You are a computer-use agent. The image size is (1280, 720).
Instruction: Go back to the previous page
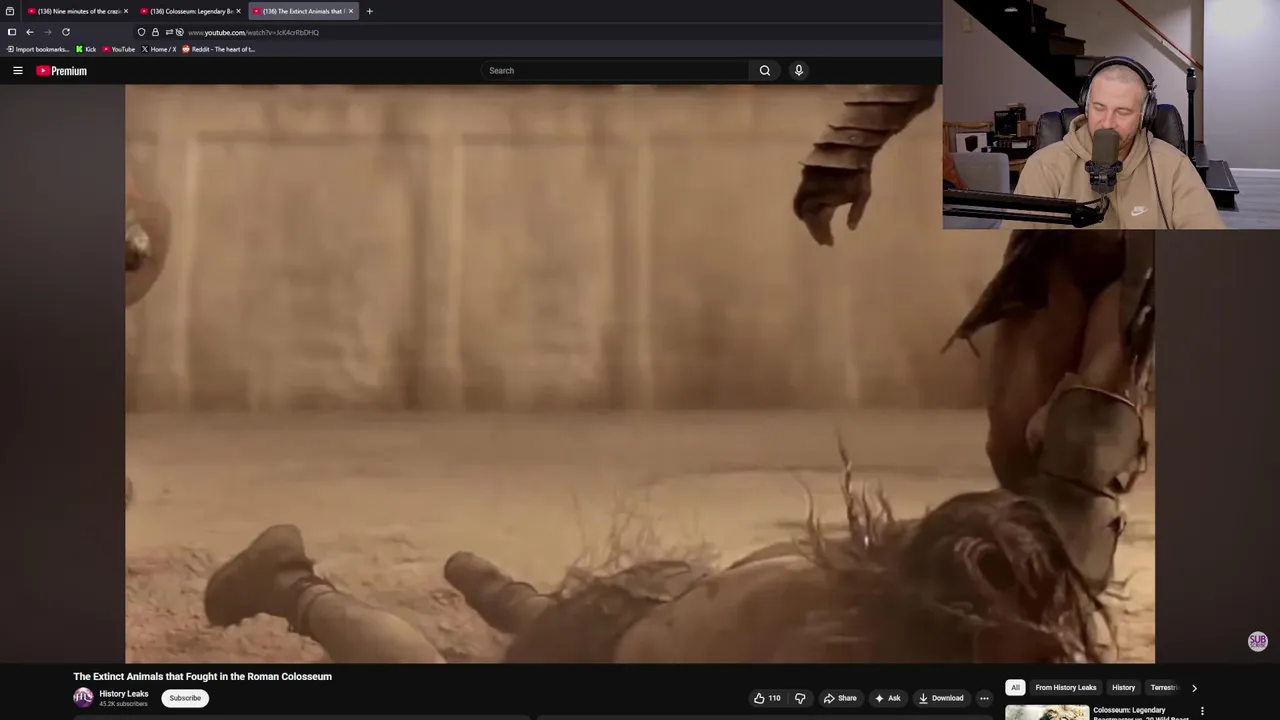coord(29,32)
